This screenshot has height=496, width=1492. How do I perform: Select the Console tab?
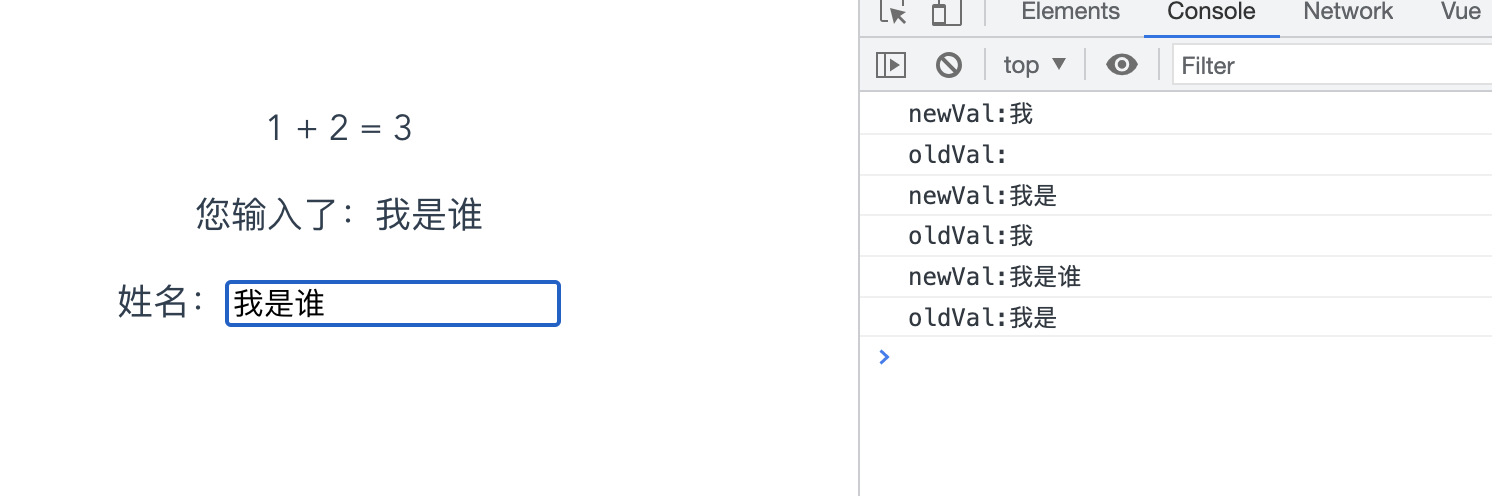coord(1211,12)
